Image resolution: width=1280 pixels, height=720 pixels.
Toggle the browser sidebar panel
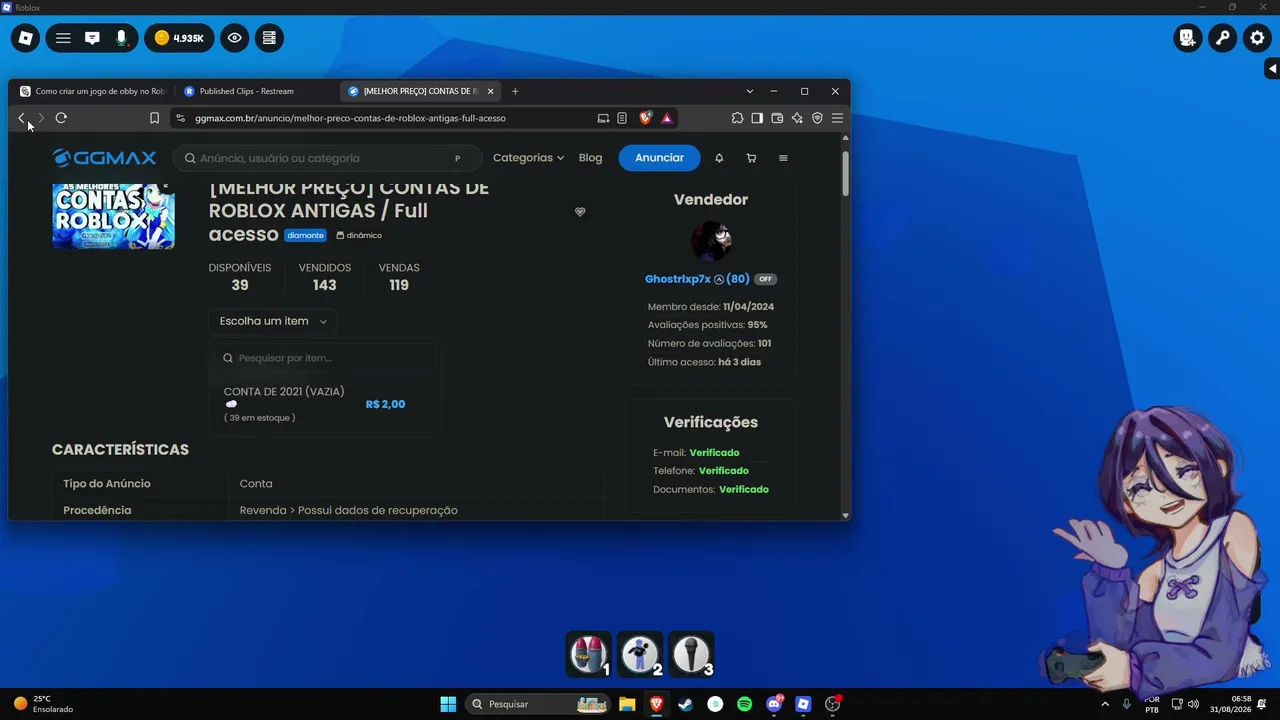click(x=757, y=118)
